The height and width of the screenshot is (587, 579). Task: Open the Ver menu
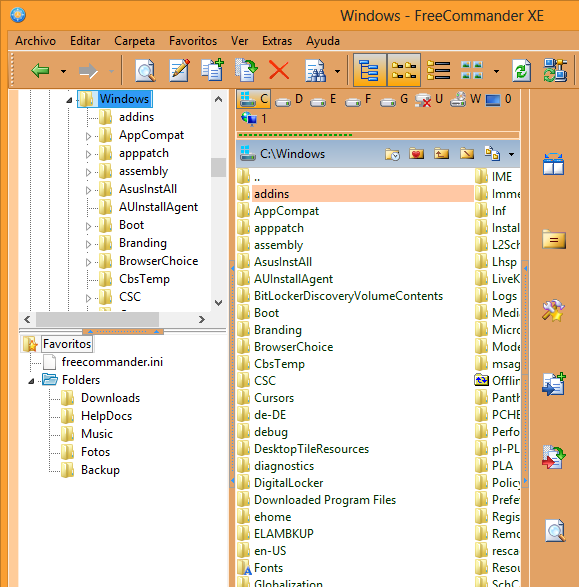pyautogui.click(x=240, y=41)
